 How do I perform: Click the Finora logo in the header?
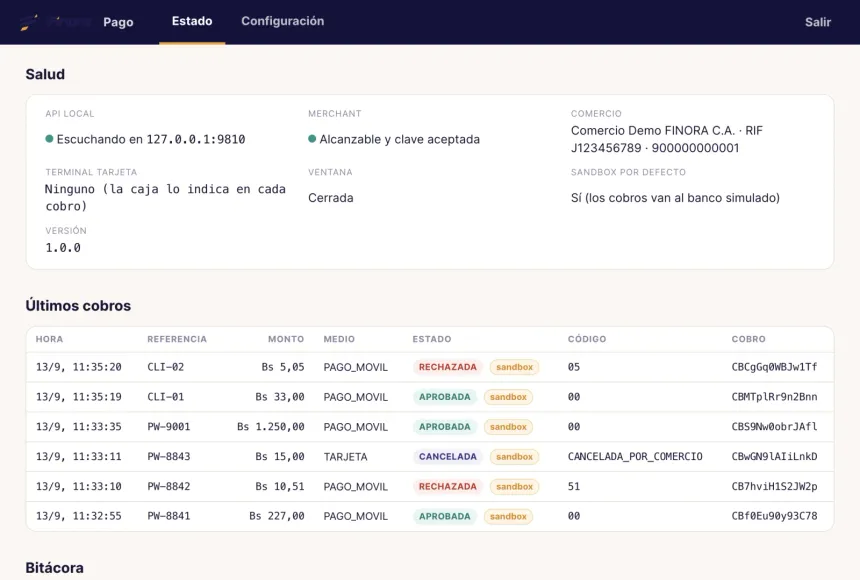[x=55, y=22]
